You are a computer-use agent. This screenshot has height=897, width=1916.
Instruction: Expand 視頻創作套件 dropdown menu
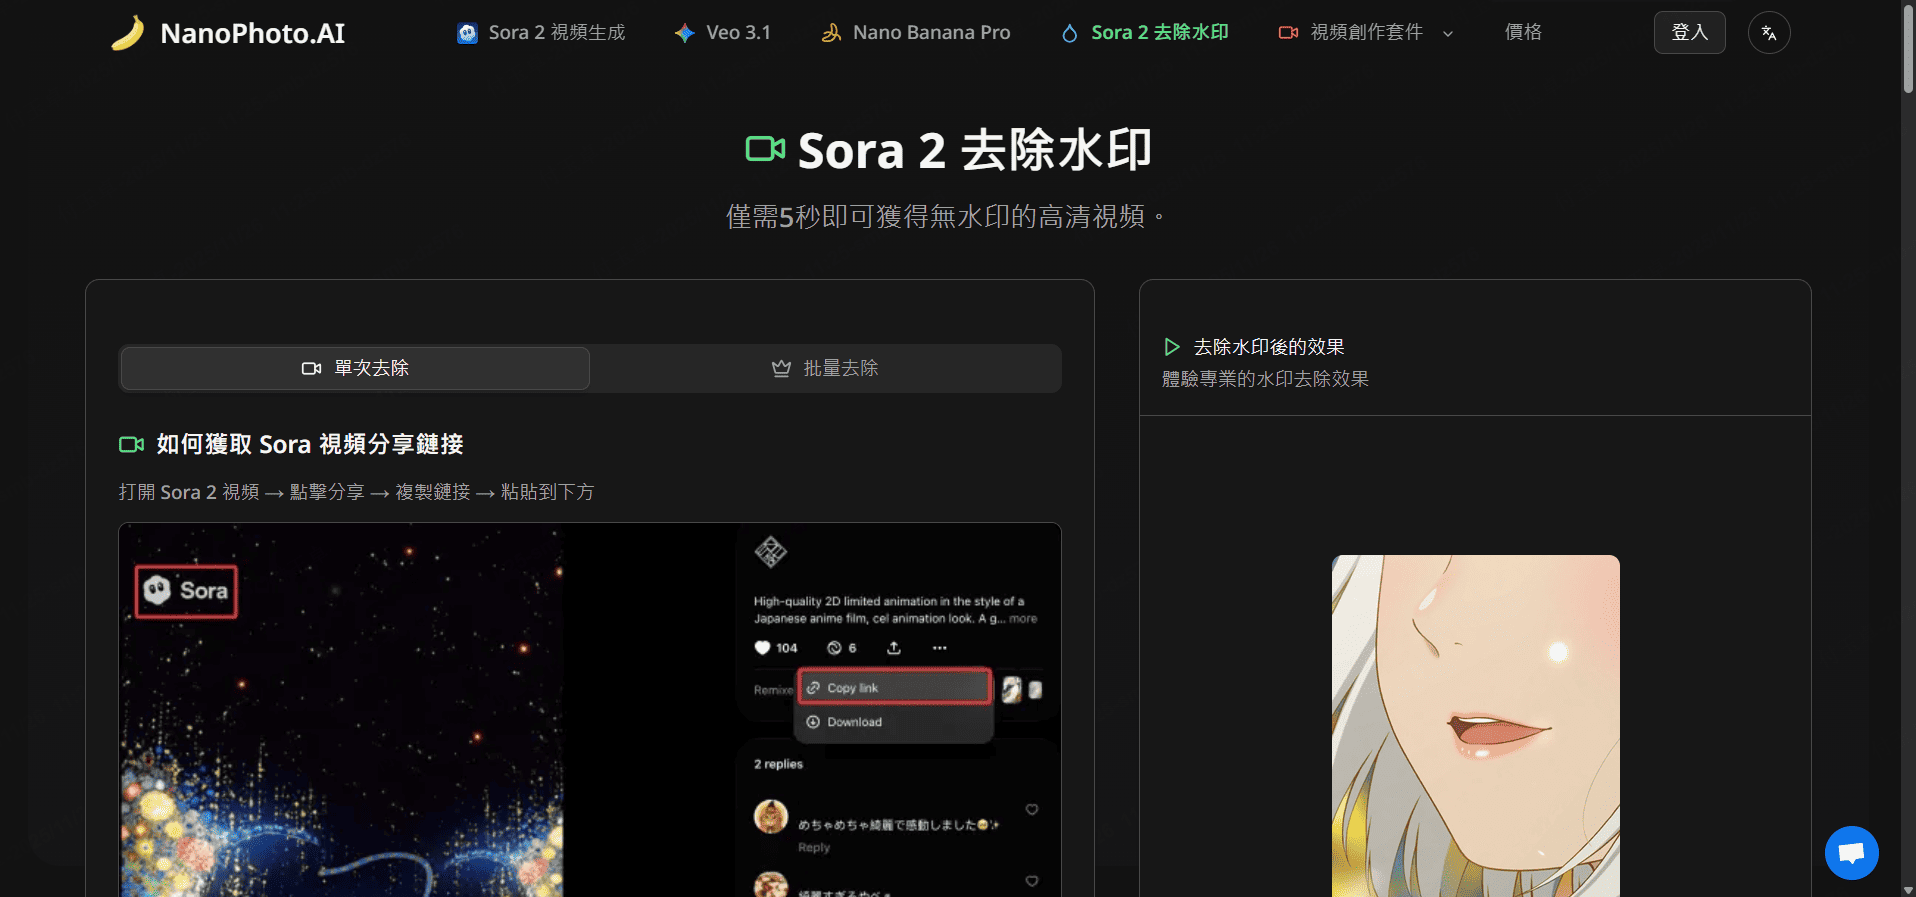click(1366, 33)
